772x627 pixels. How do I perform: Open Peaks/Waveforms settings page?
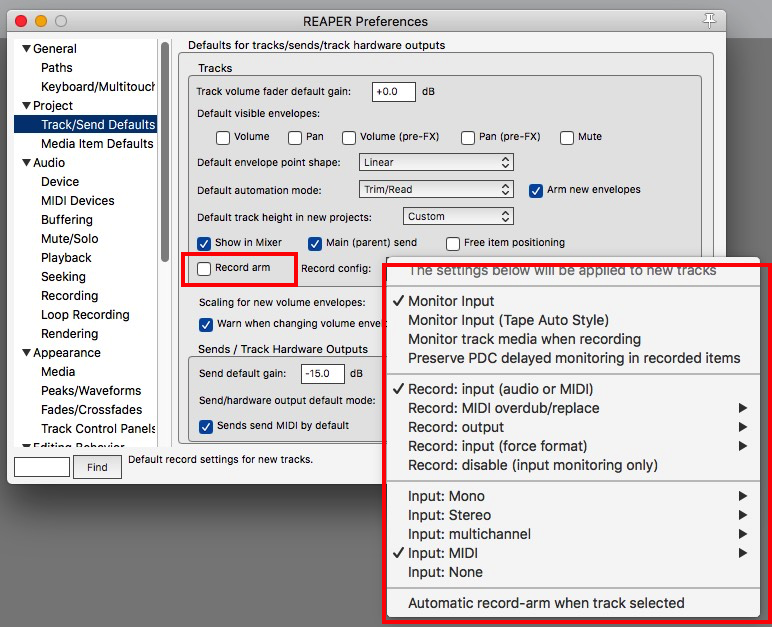[x=91, y=391]
